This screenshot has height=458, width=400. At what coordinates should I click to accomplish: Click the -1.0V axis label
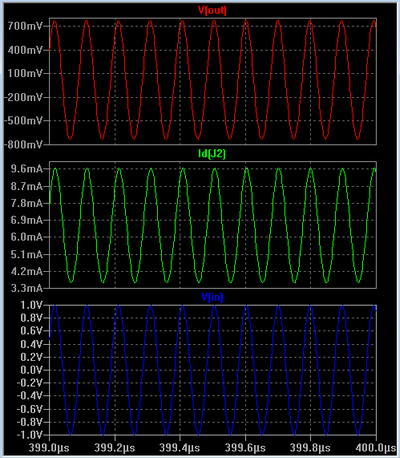pyautogui.click(x=30, y=435)
